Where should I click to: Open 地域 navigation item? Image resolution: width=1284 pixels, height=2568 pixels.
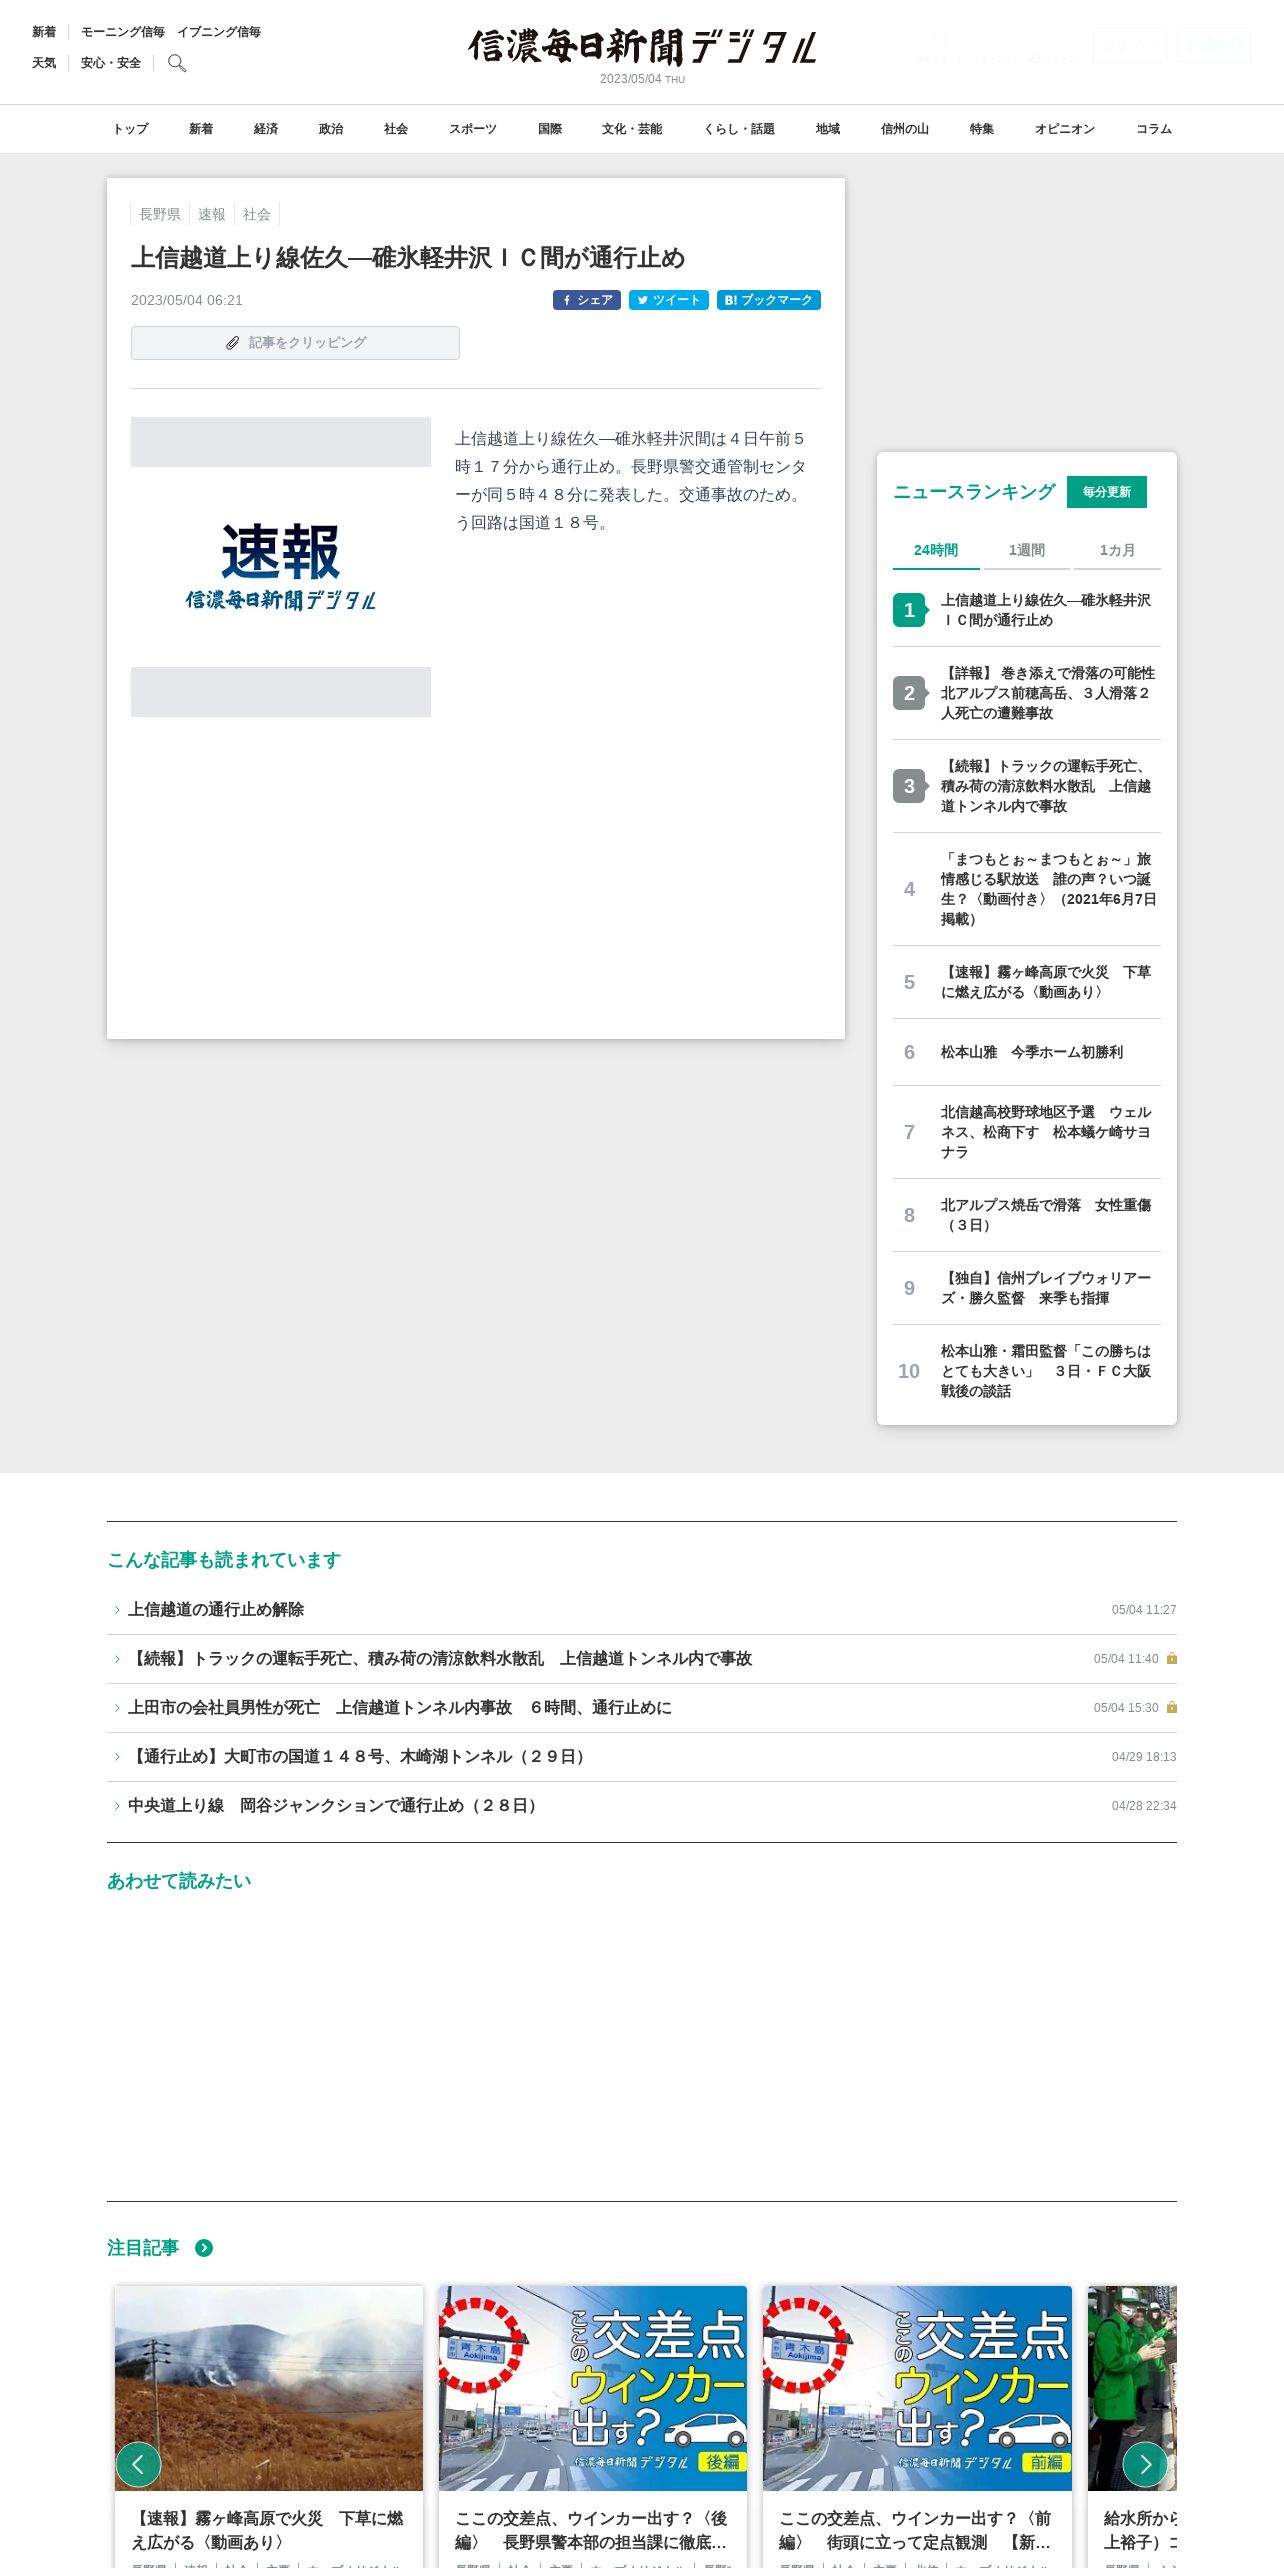coord(828,129)
